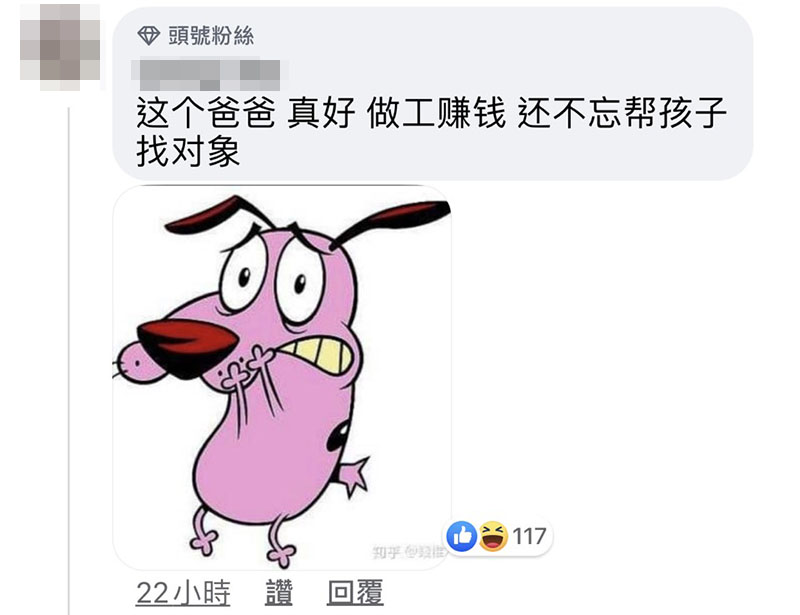Click the diamond top fan badge icon
Screen dimensions: 800x615
point(148,35)
